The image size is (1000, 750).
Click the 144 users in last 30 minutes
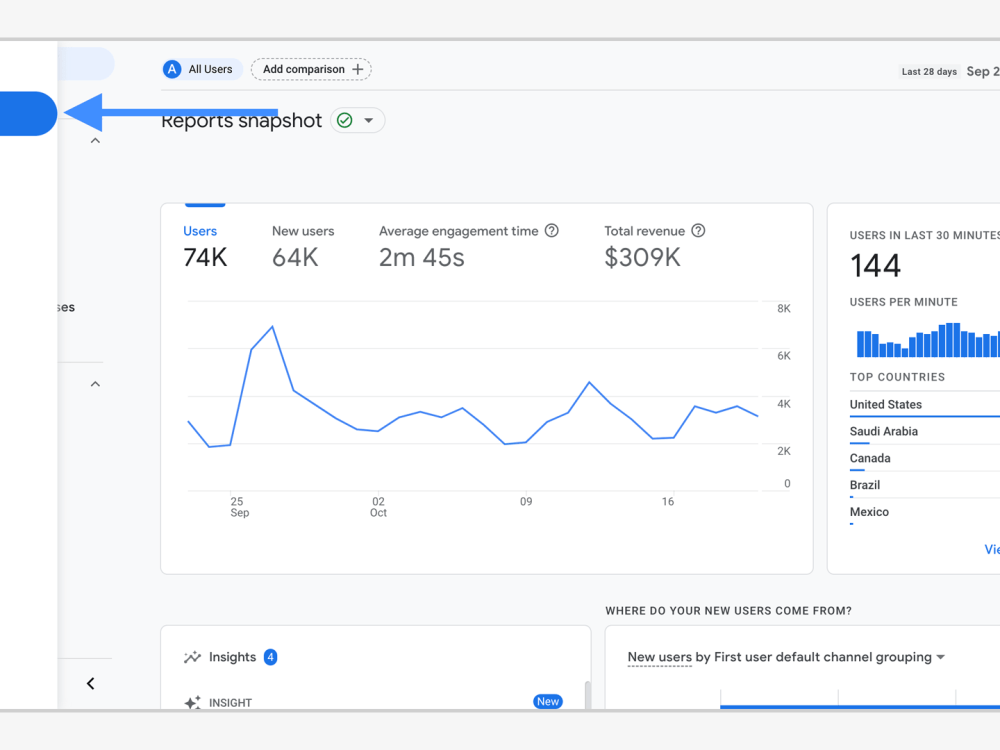876,265
